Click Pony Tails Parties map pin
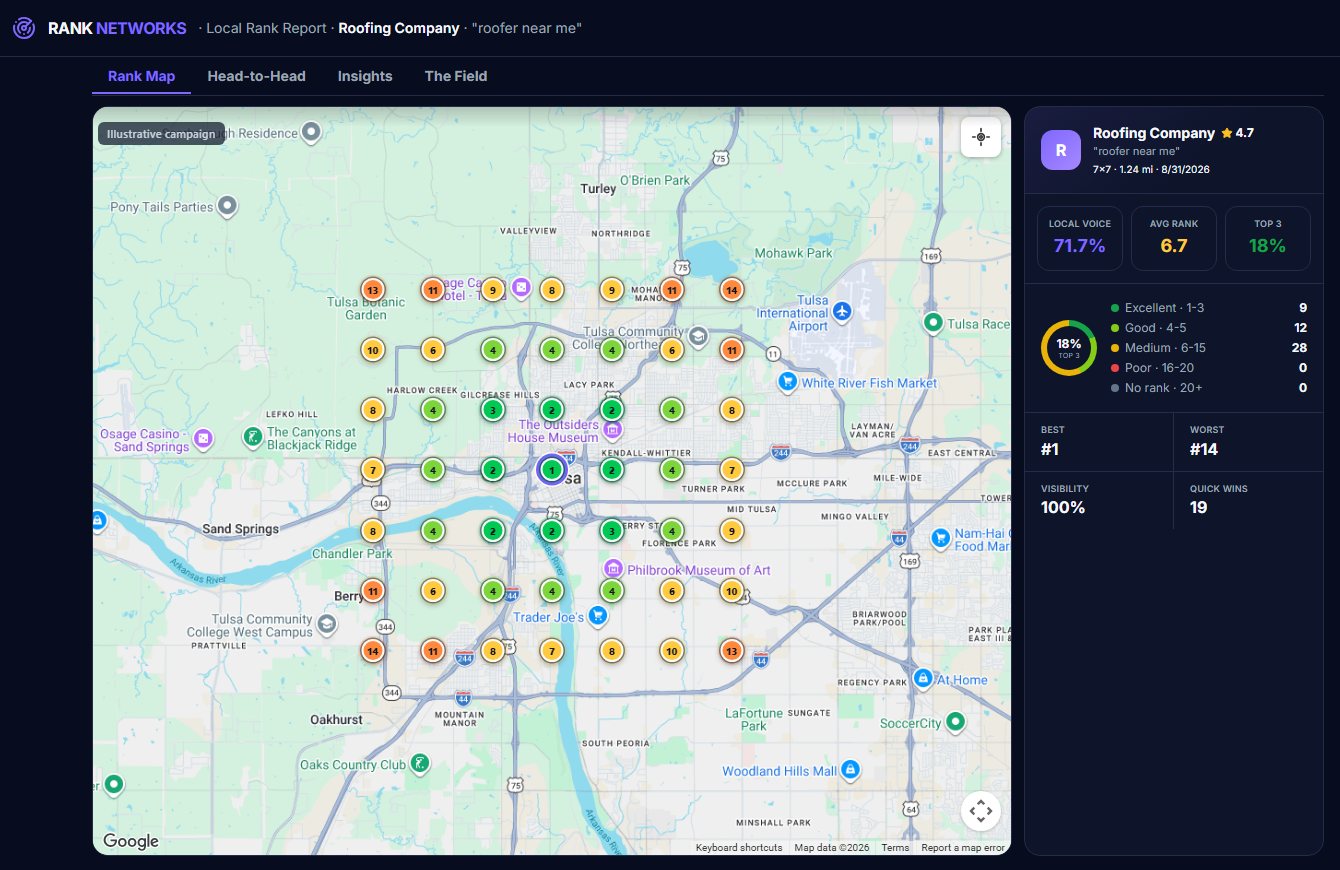This screenshot has height=870, width=1340. tap(228, 206)
